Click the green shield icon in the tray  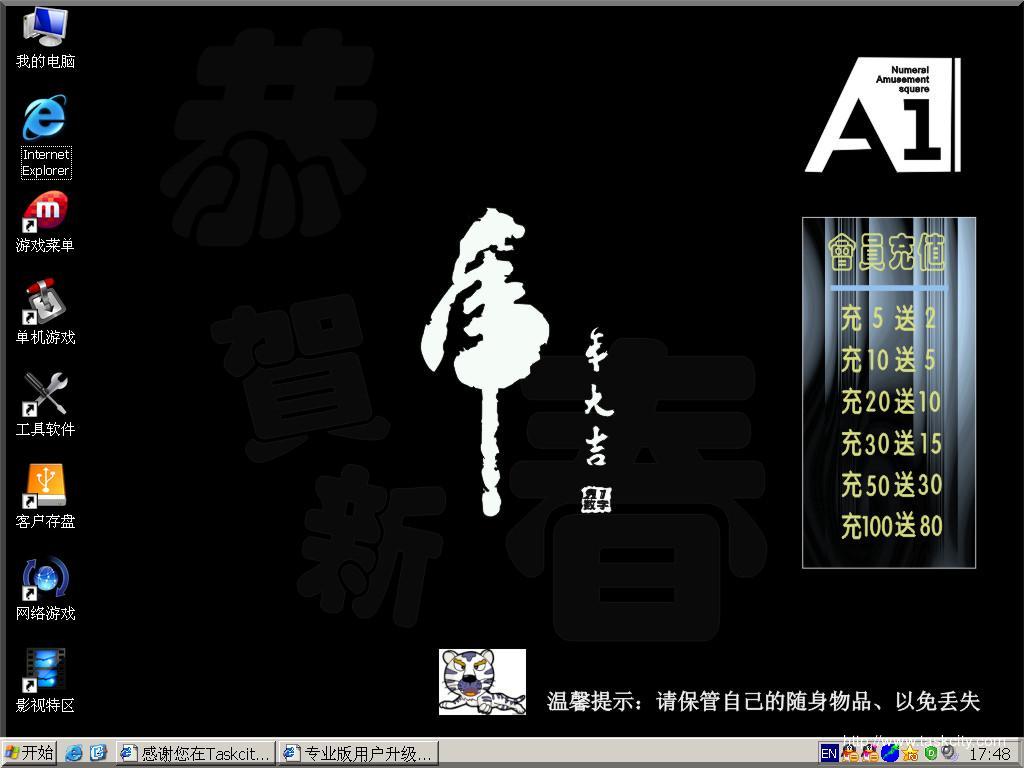(x=930, y=753)
